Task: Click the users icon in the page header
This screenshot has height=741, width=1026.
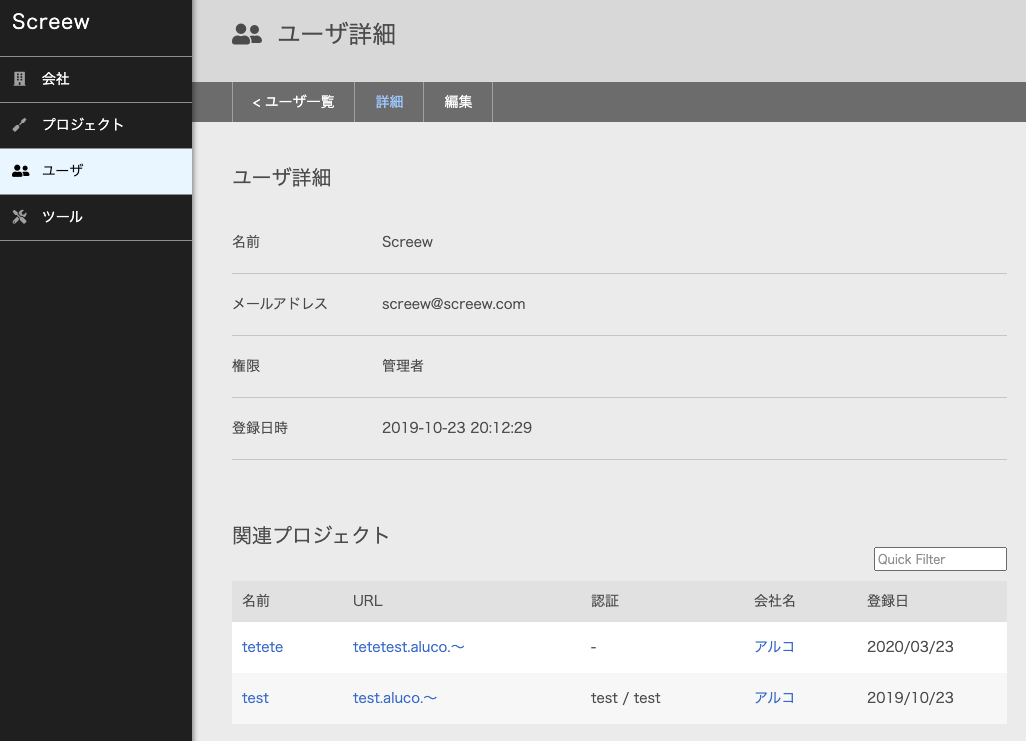Action: point(246,34)
